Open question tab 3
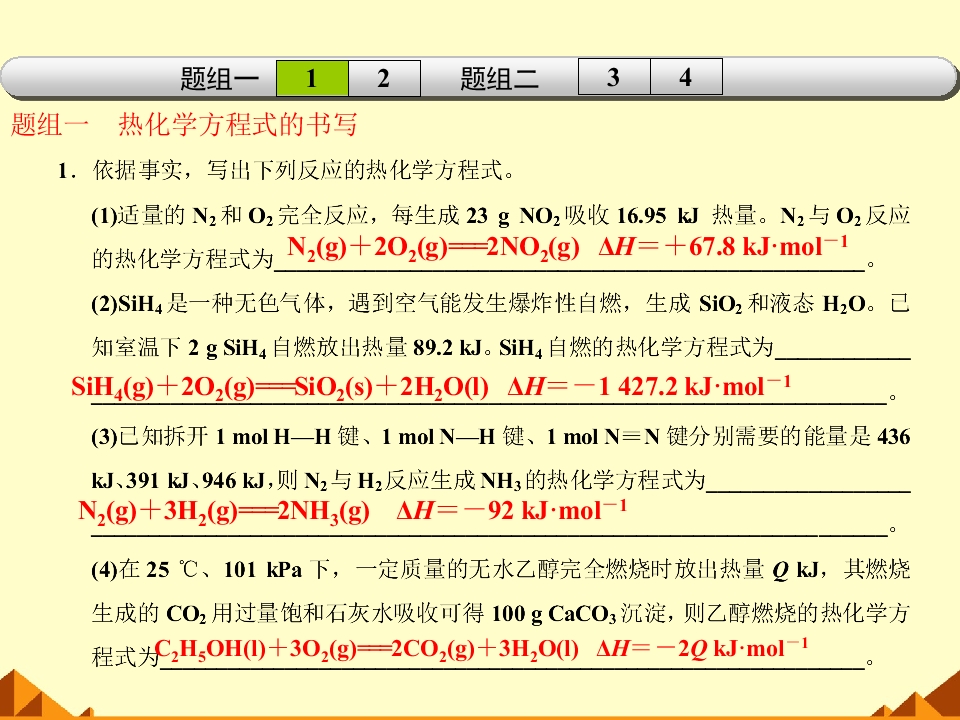Viewport: 960px width, 720px height. pos(613,77)
